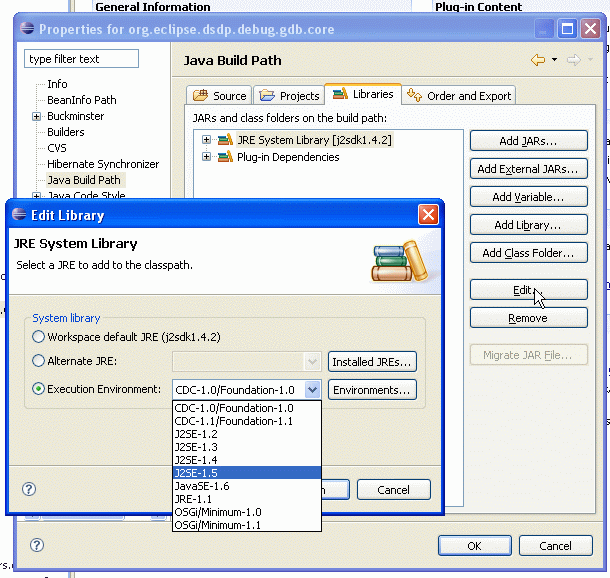The image size is (610, 578).
Task: Click the Remove button
Action: coord(528,318)
